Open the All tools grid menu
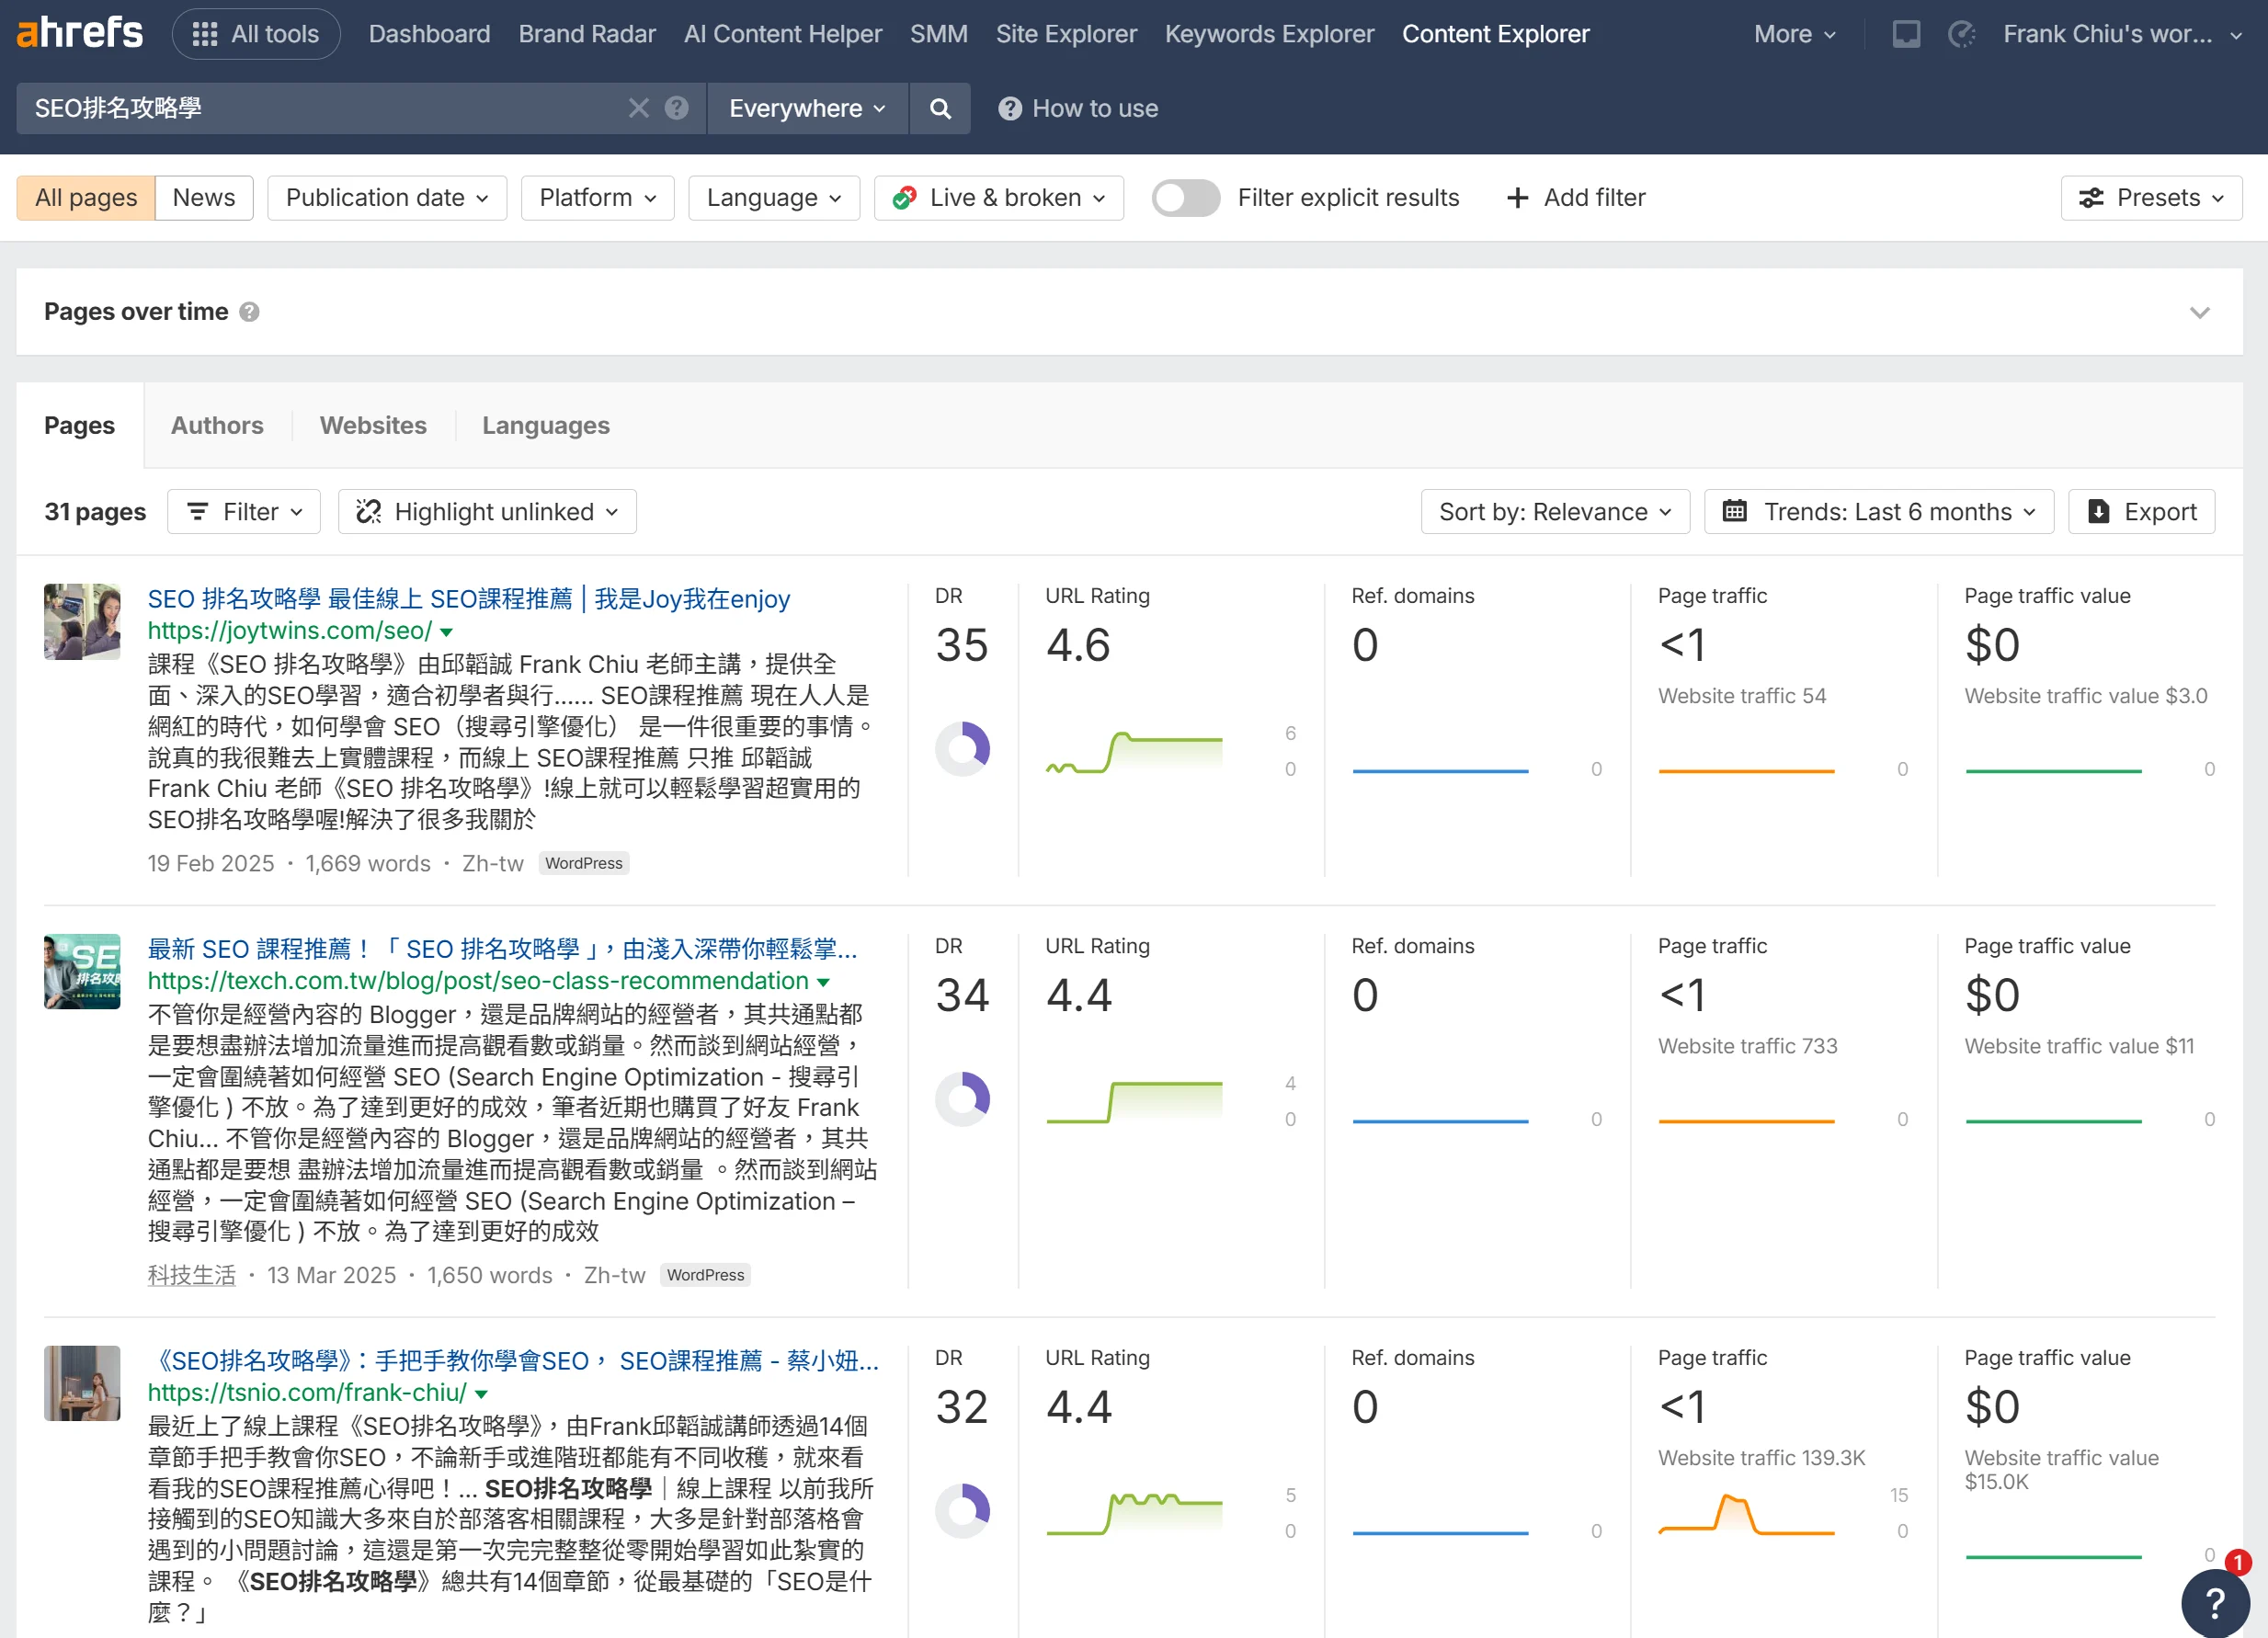This screenshot has width=2268, height=1638. click(256, 34)
